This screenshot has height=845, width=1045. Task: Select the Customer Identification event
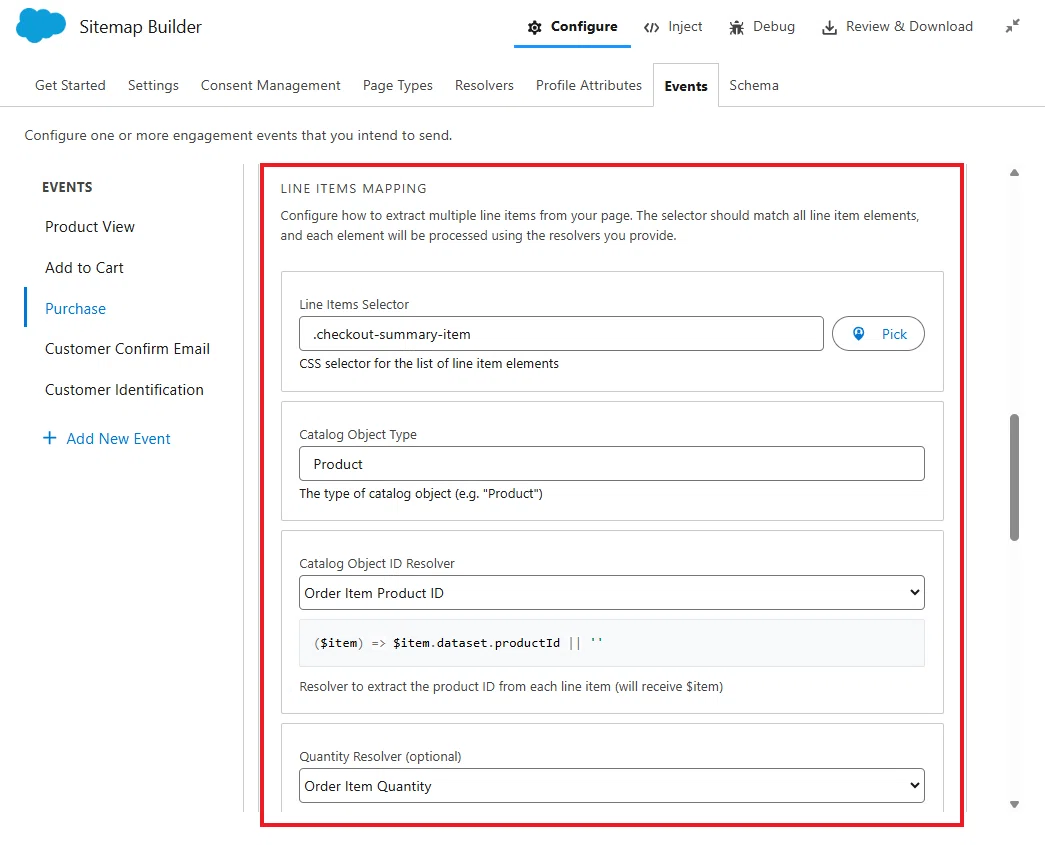click(125, 389)
